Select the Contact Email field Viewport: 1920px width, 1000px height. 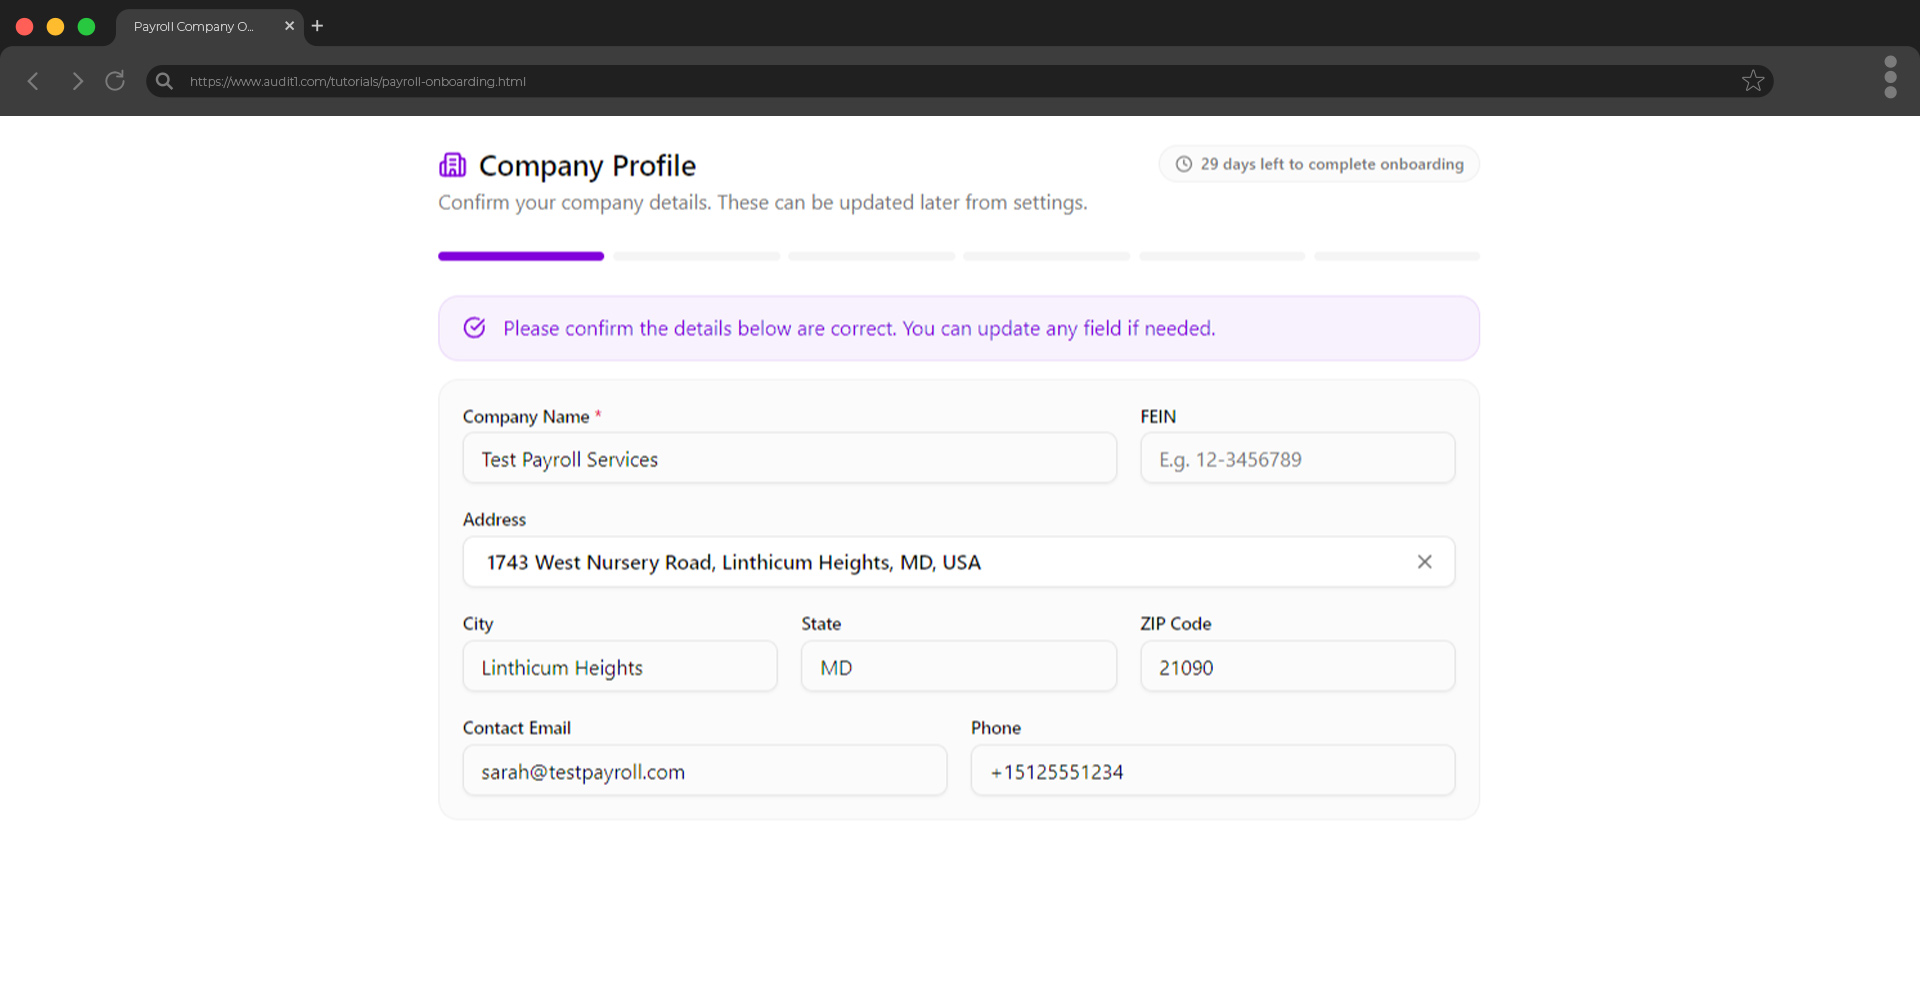(x=704, y=770)
